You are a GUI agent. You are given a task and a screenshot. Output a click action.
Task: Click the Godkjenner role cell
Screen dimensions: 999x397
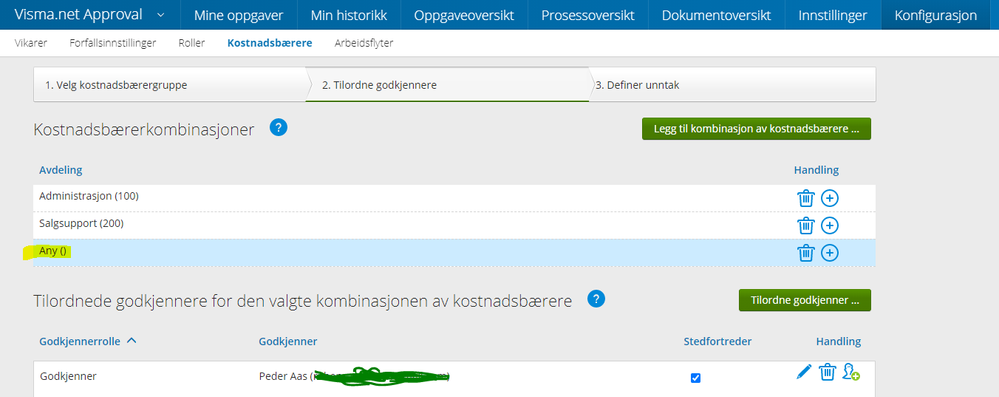click(x=68, y=376)
